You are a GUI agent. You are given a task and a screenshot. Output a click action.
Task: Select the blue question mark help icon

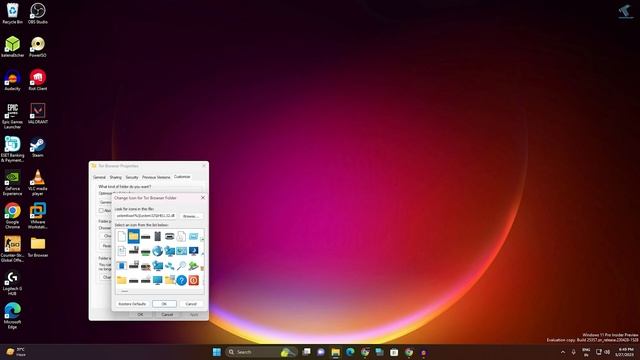click(x=182, y=280)
